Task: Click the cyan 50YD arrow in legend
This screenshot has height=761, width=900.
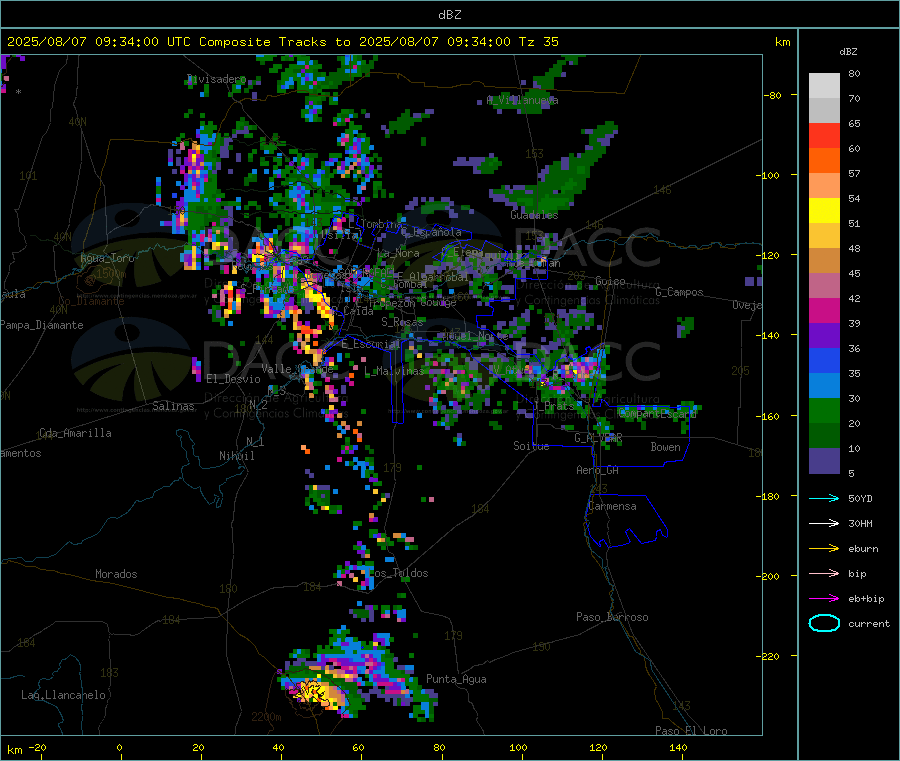Action: pyautogui.click(x=824, y=498)
